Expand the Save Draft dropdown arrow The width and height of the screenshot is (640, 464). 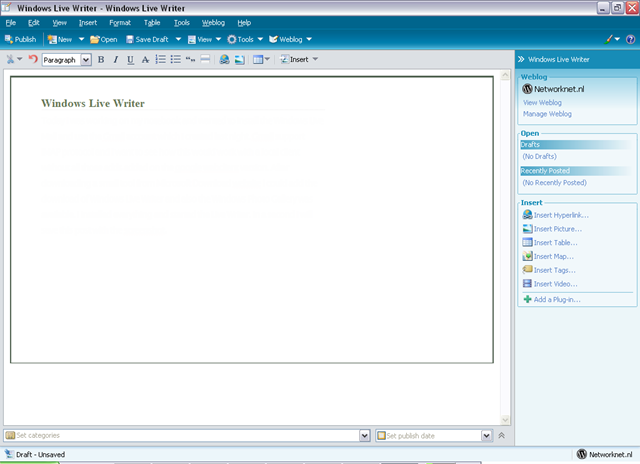point(178,39)
